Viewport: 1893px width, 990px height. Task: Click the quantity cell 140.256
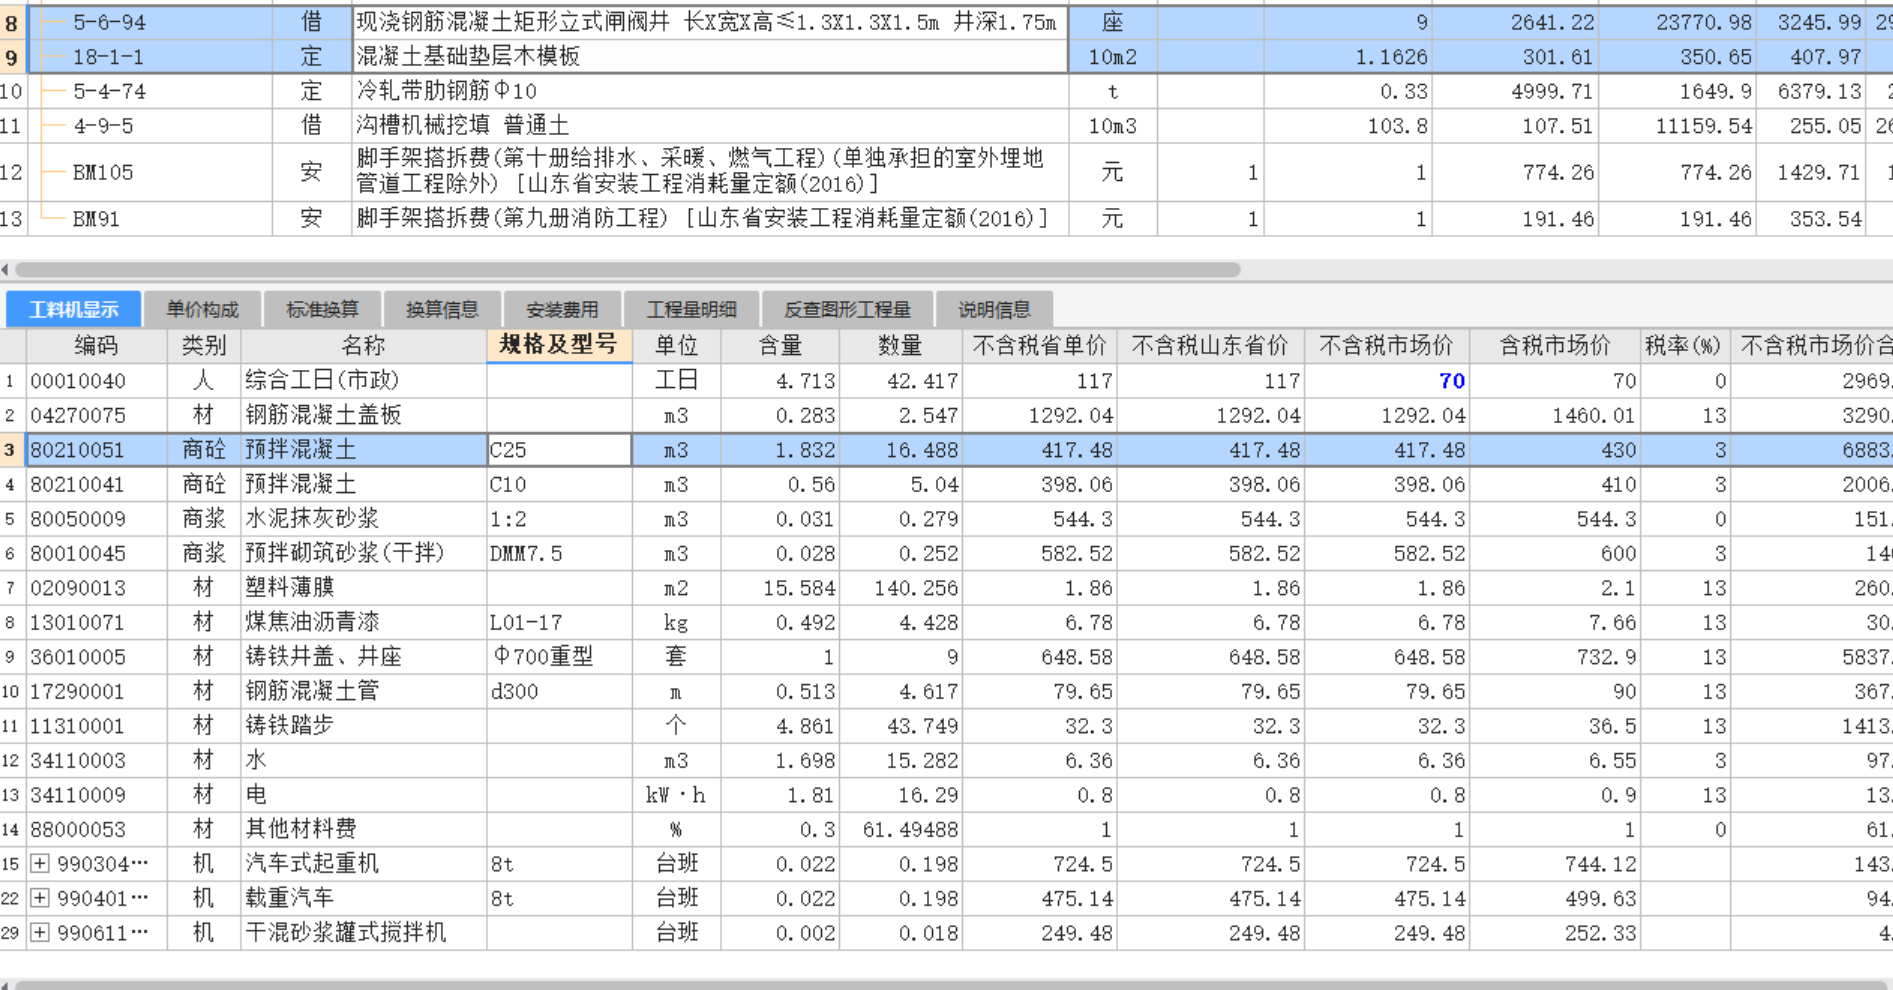pos(901,588)
